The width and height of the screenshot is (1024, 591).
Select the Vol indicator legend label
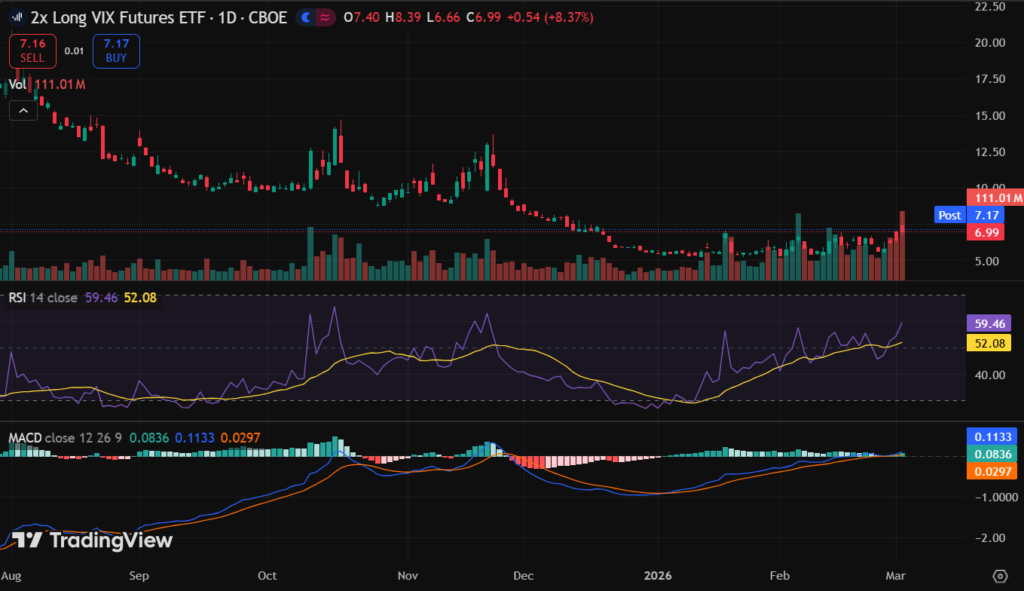(19, 85)
